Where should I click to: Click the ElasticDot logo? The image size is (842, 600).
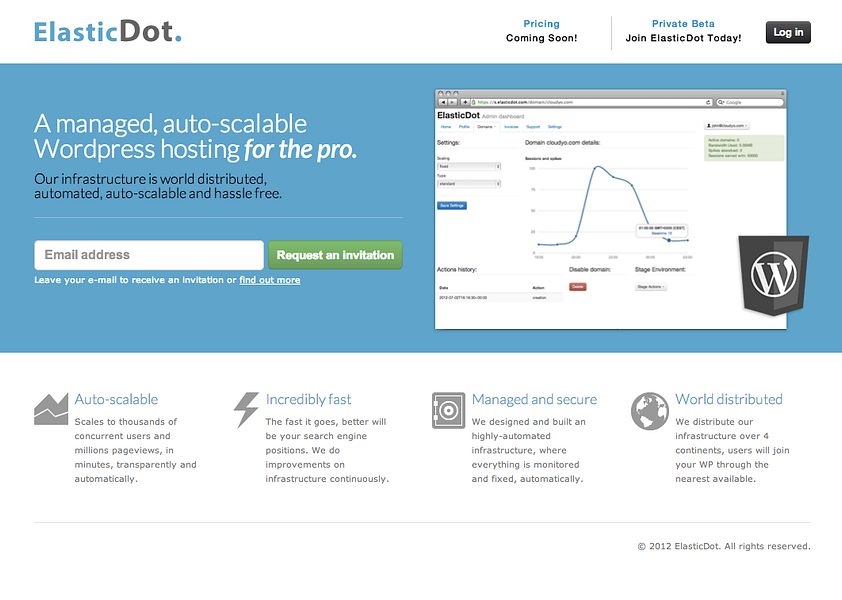coord(107,31)
